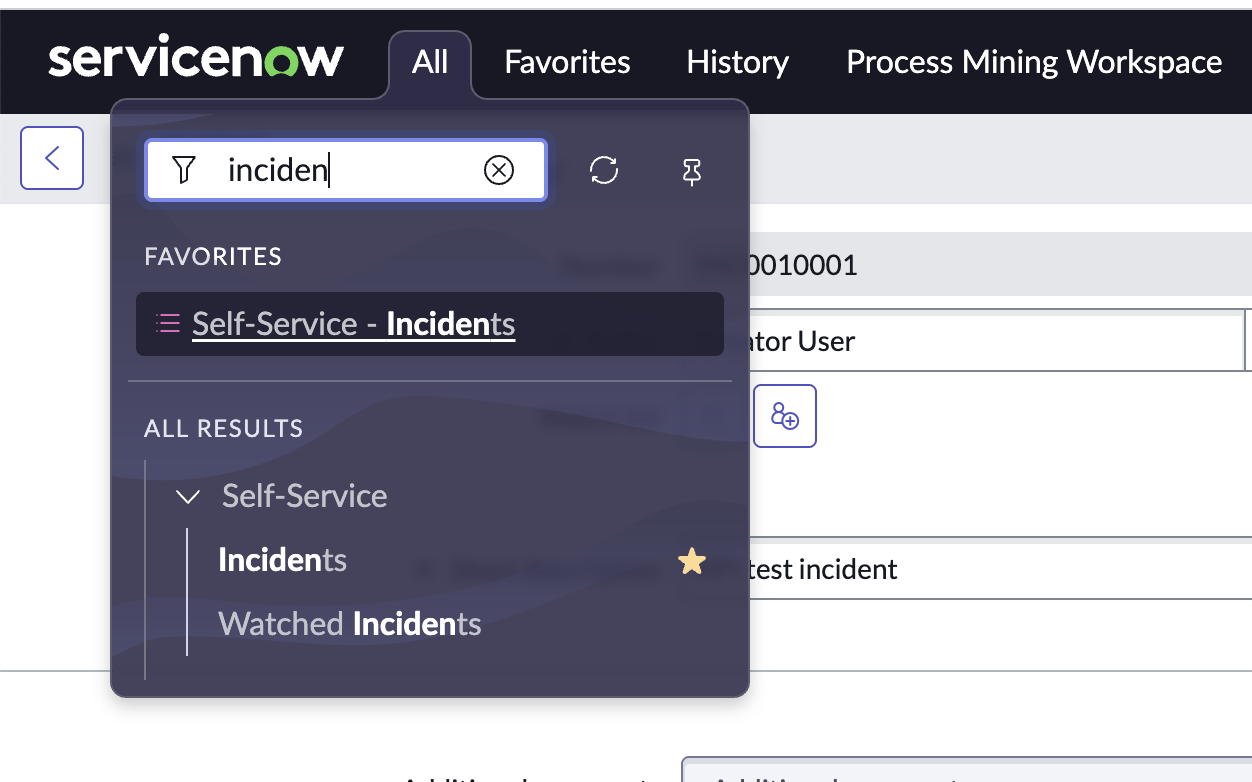Clear the navigation filter text
The width and height of the screenshot is (1252, 782).
click(x=499, y=170)
